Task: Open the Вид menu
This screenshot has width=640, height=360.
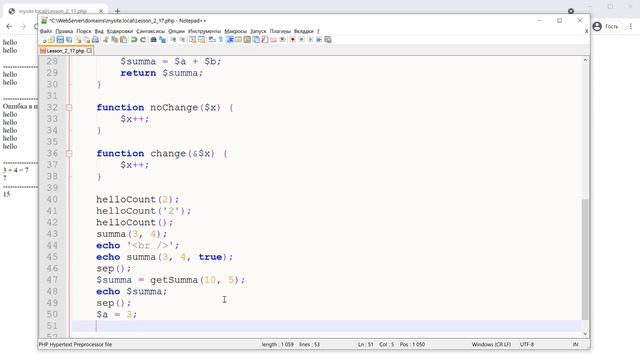Action: pos(99,31)
